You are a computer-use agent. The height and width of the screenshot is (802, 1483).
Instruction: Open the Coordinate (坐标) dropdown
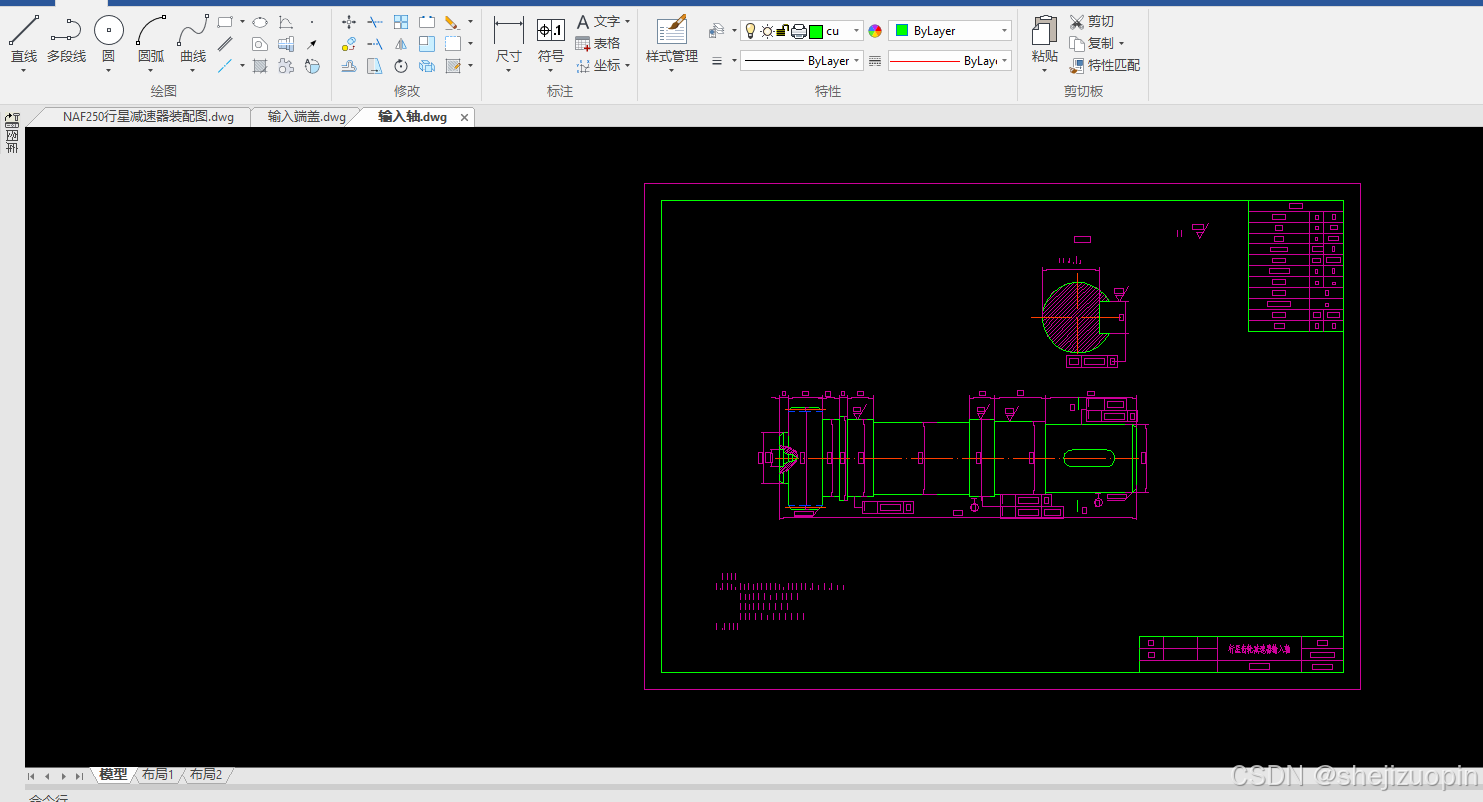603,66
